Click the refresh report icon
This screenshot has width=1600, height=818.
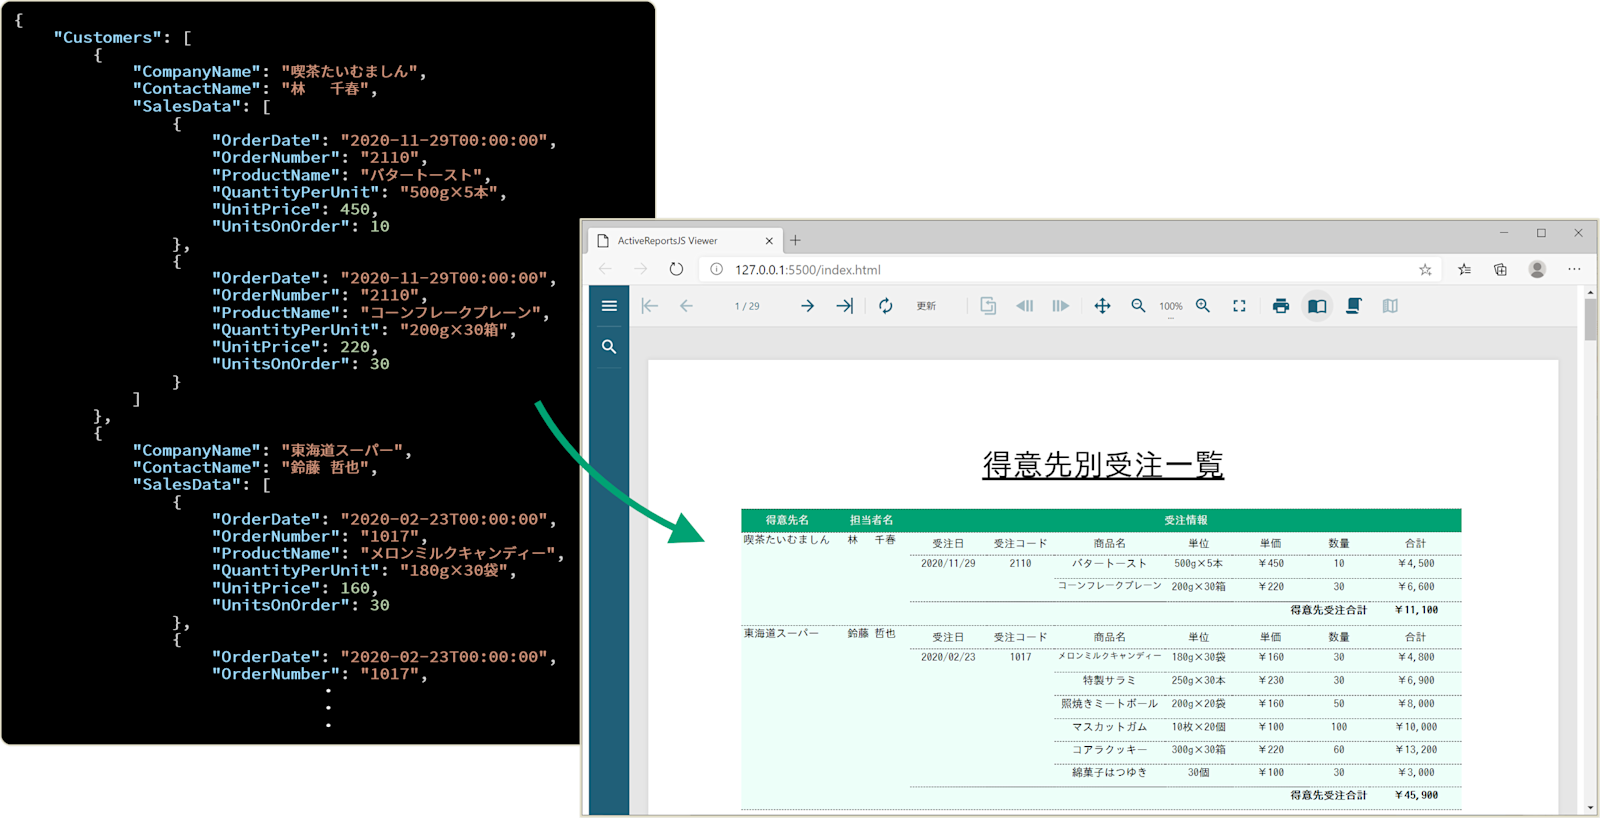(x=886, y=306)
